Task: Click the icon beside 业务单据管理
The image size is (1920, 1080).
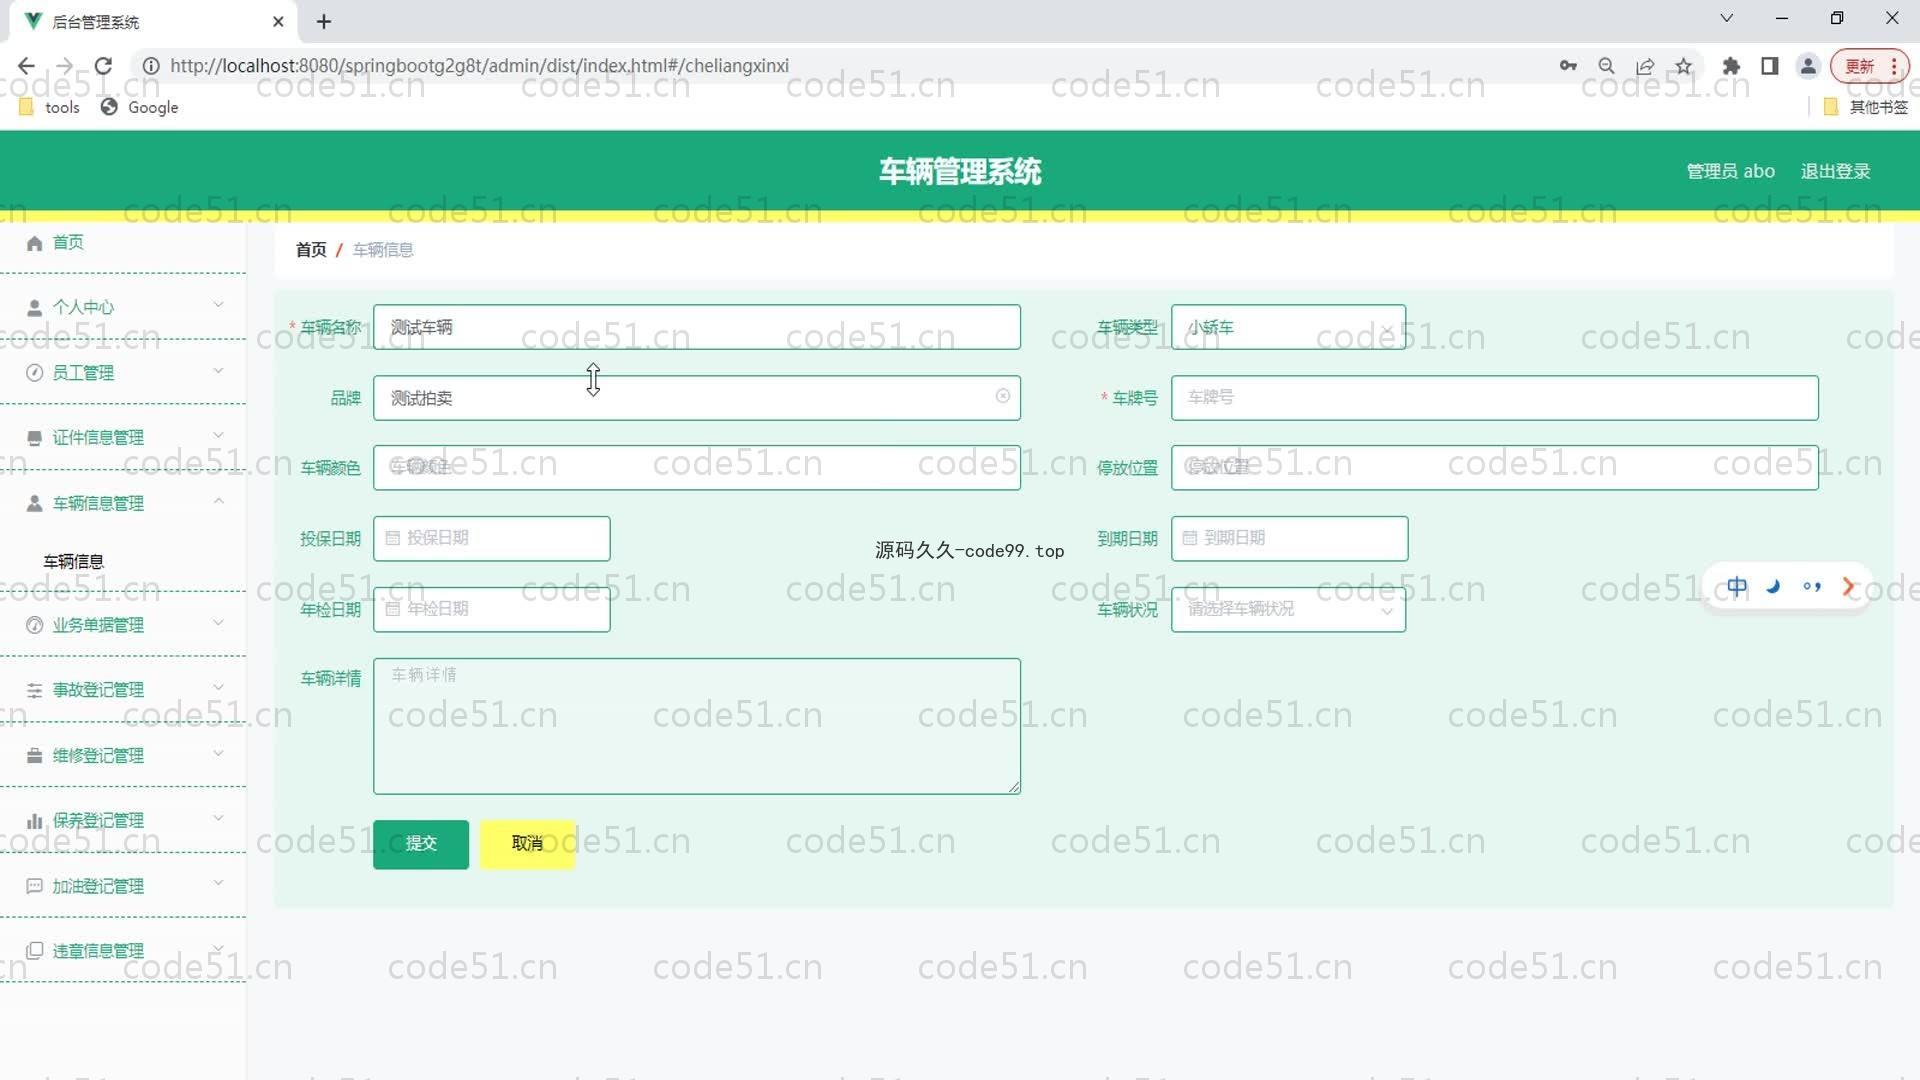Action: pos(35,625)
